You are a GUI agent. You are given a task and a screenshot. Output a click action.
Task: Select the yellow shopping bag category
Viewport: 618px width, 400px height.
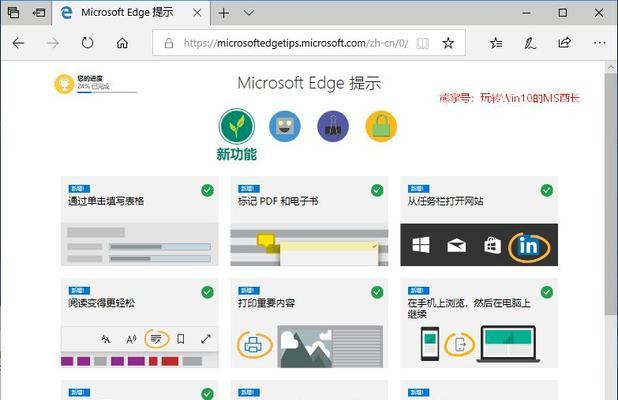pos(381,127)
